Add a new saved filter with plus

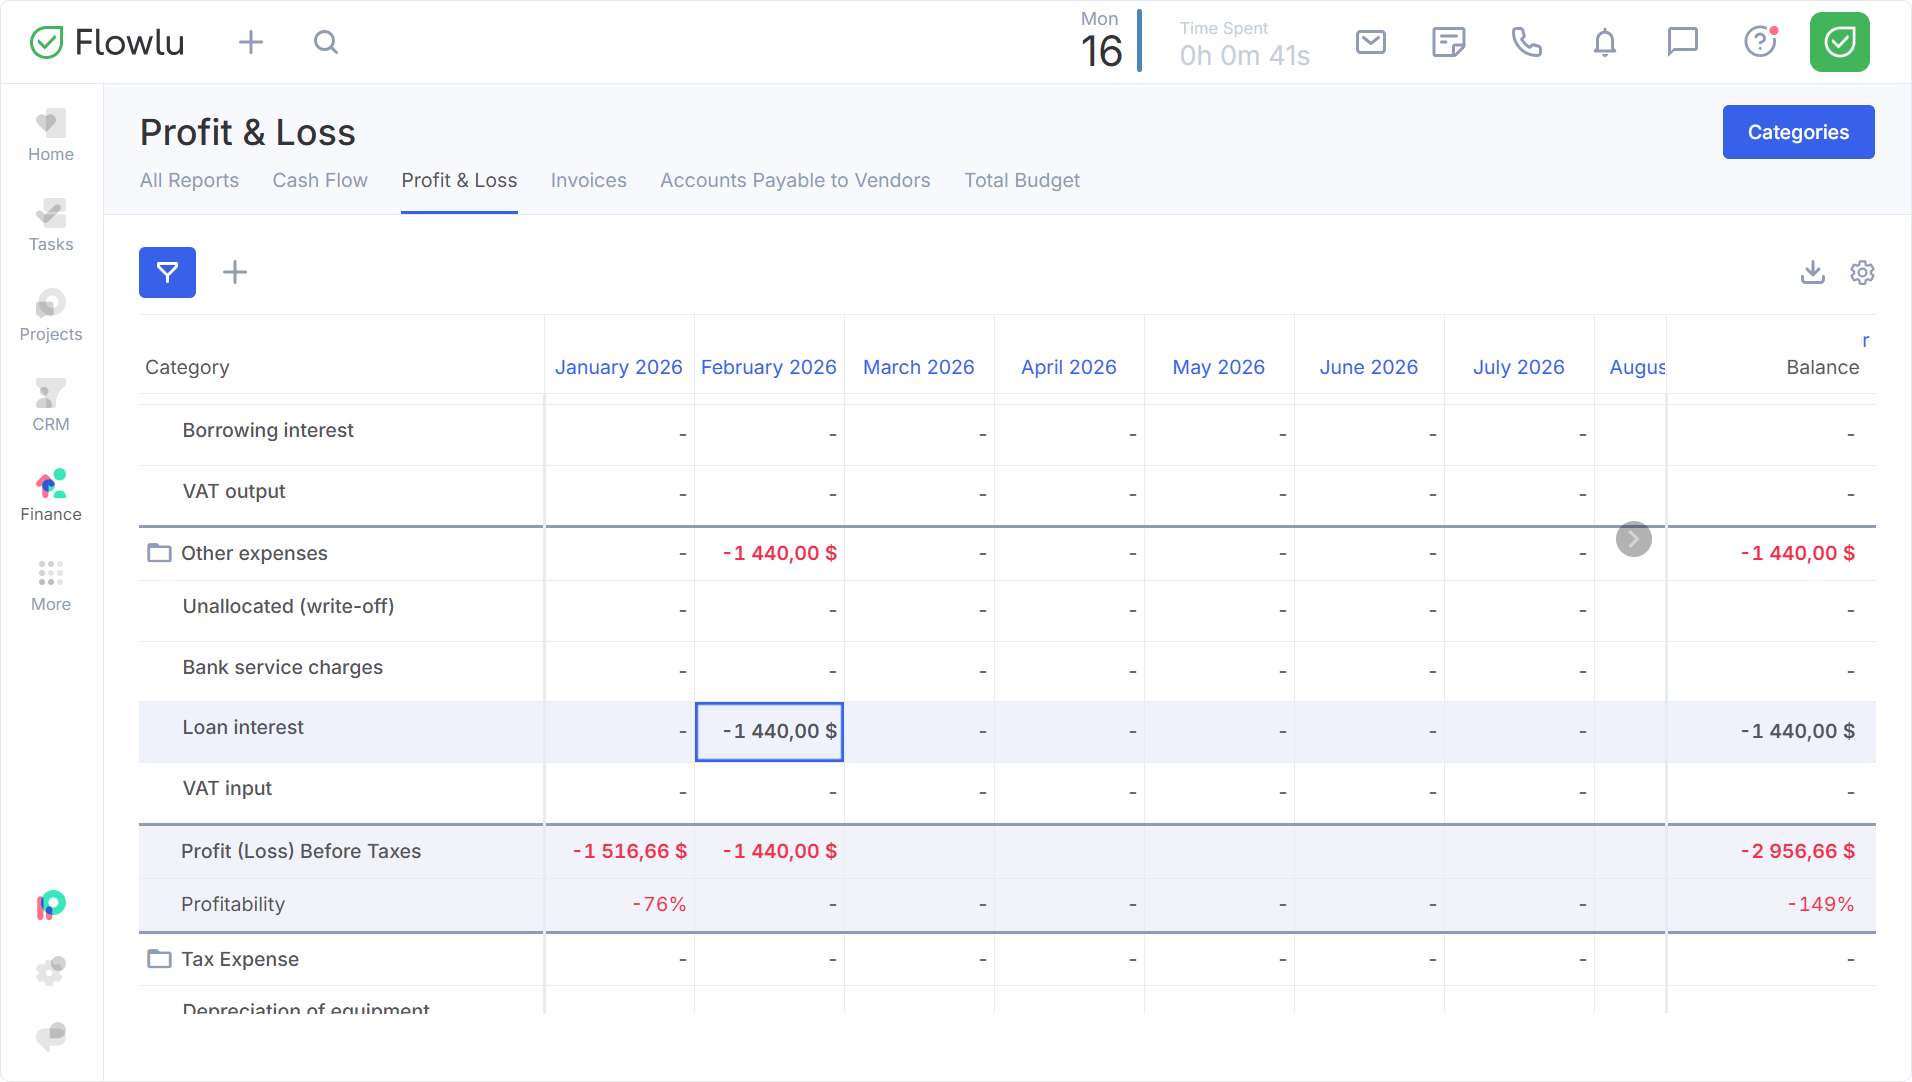pos(235,272)
